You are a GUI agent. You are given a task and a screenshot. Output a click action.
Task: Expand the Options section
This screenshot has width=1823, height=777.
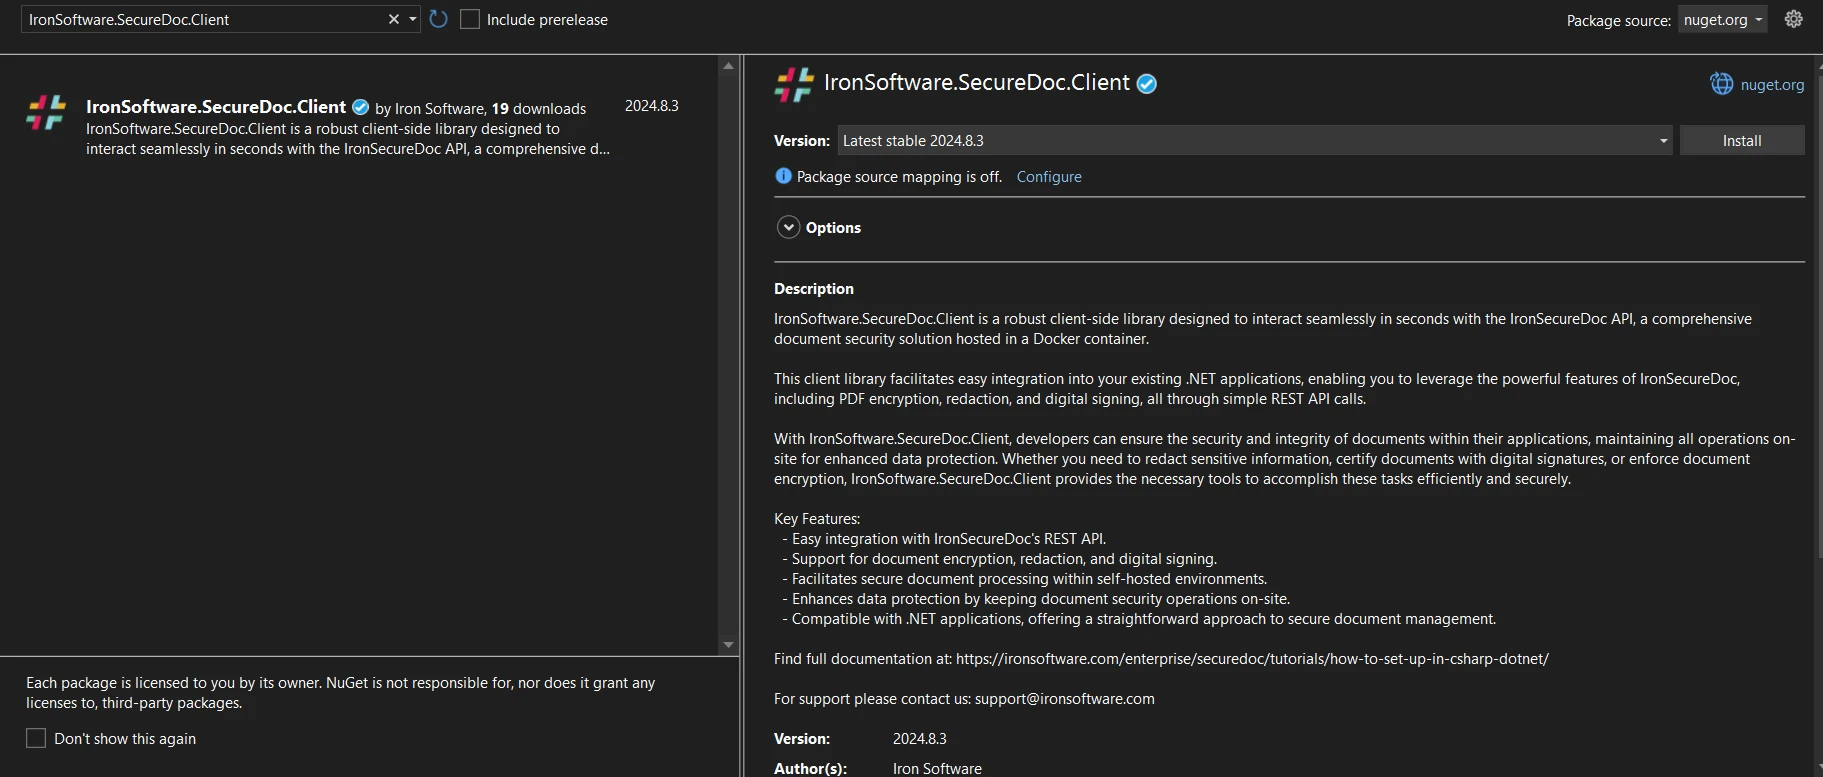pyautogui.click(x=789, y=227)
